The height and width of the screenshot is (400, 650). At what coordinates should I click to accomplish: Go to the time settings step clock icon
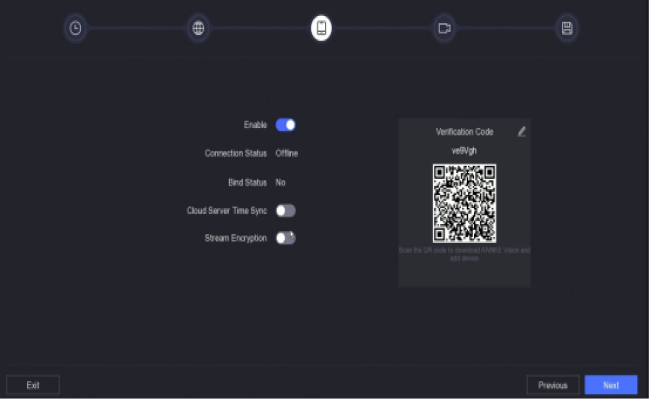pos(75,28)
